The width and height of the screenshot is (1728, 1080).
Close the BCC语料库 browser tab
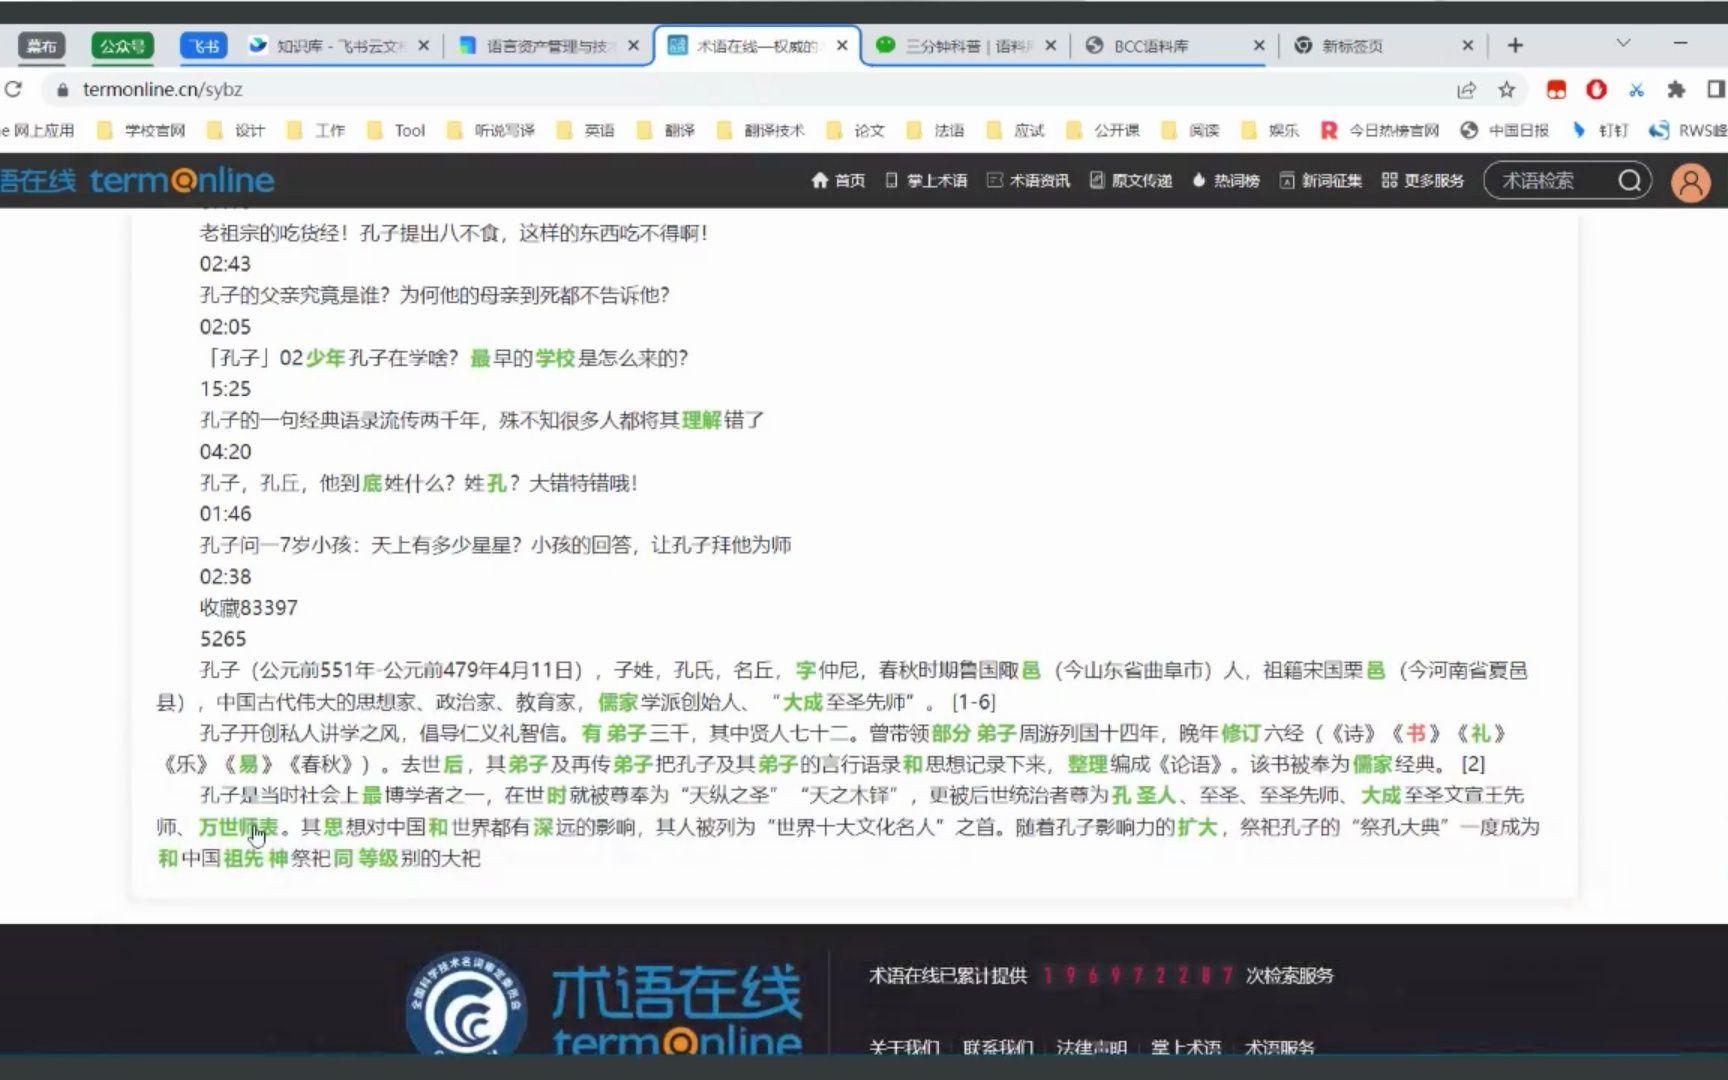point(1259,46)
